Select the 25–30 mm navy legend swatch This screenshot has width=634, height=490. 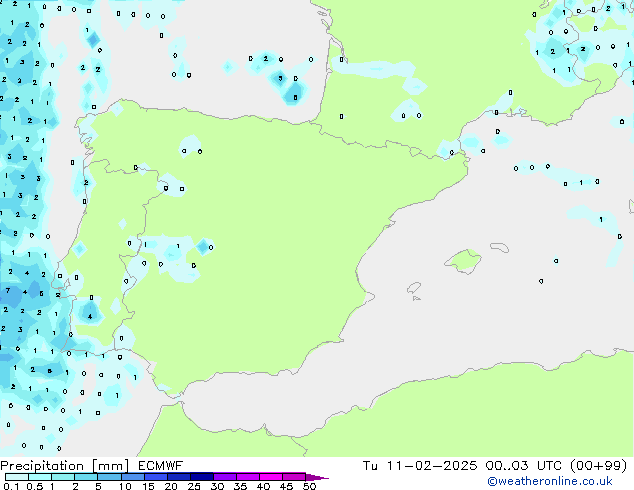click(201, 477)
